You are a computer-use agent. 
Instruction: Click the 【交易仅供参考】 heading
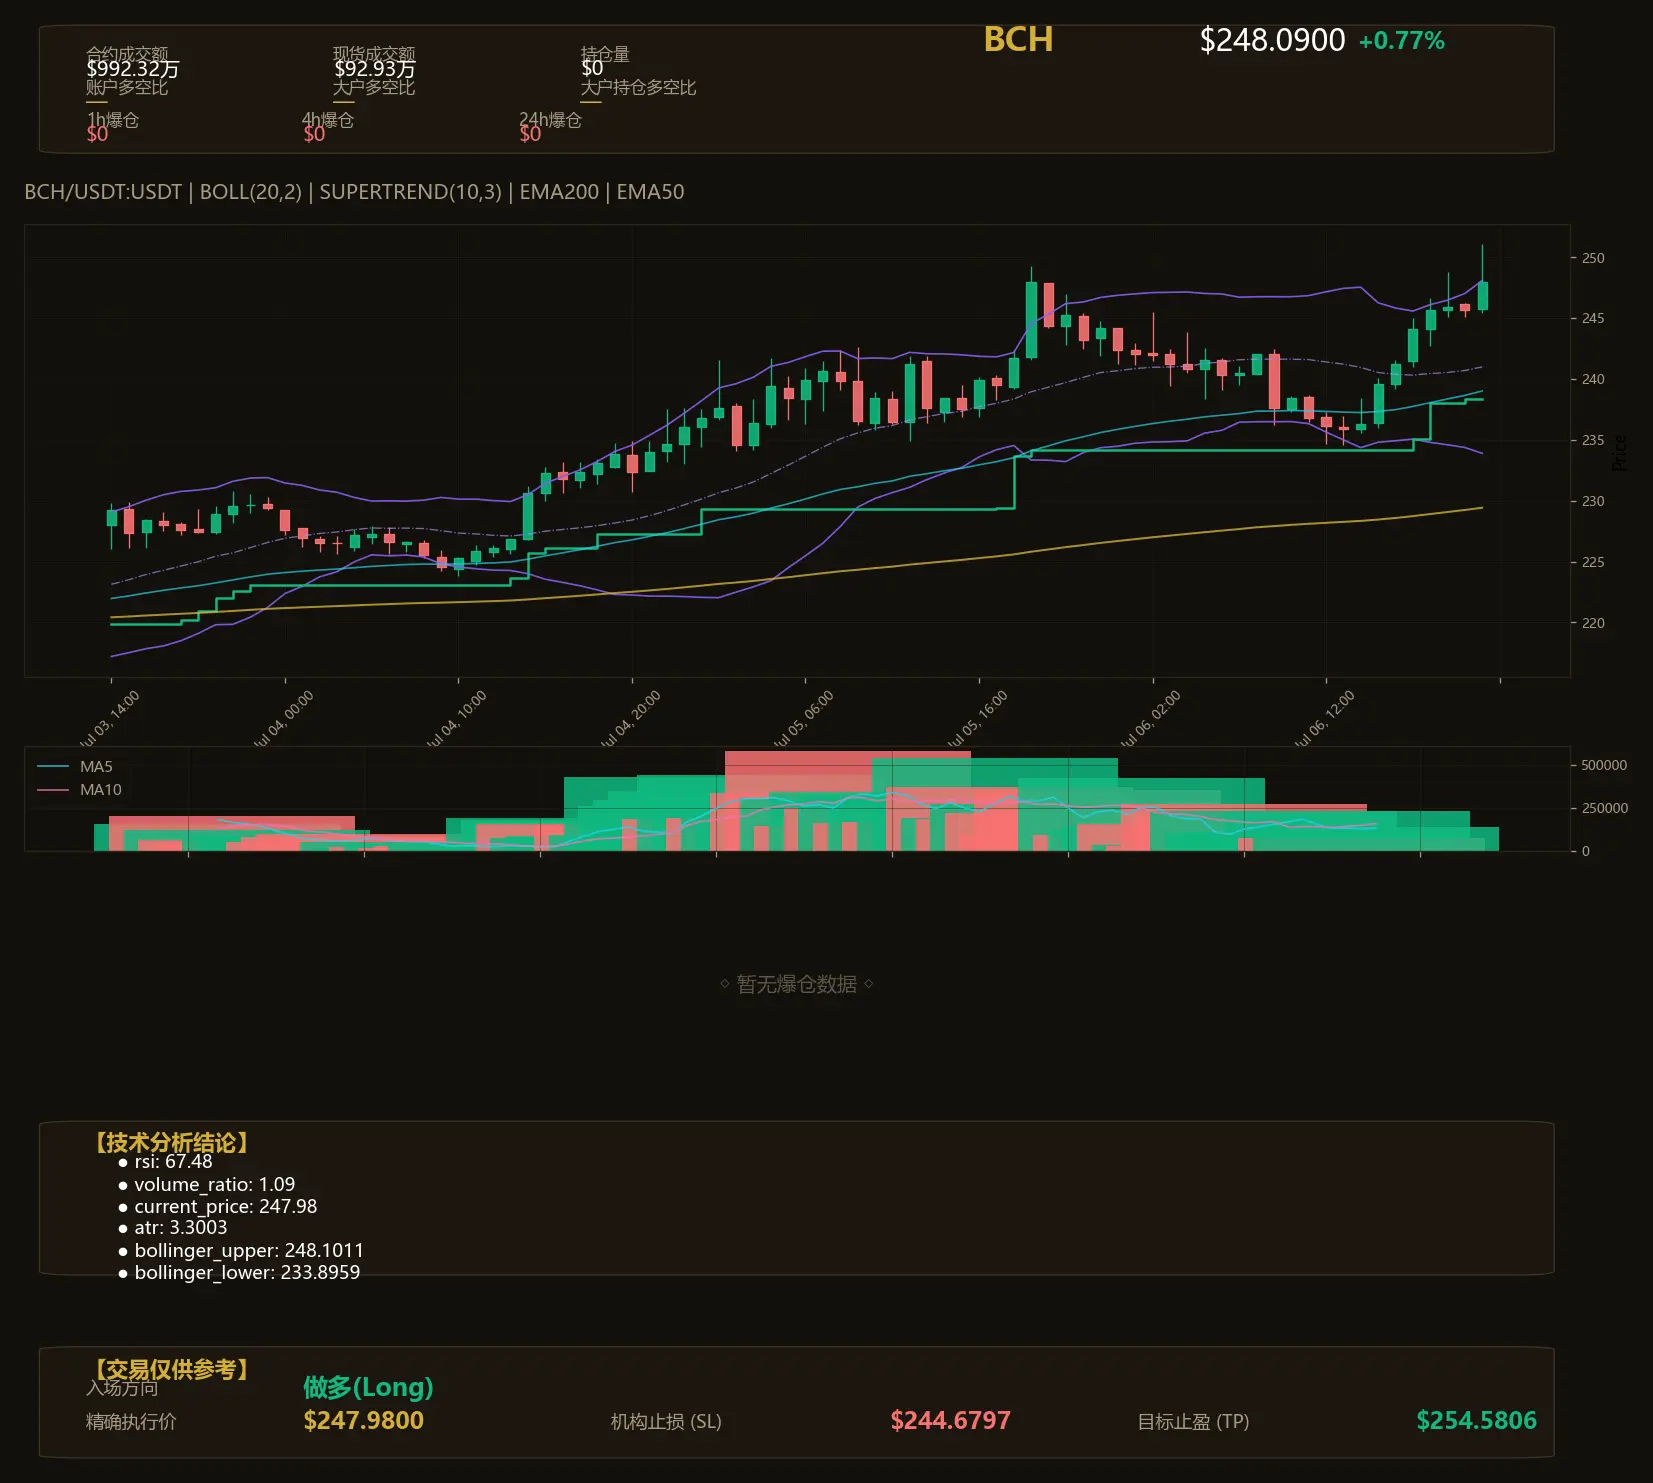click(x=171, y=1369)
